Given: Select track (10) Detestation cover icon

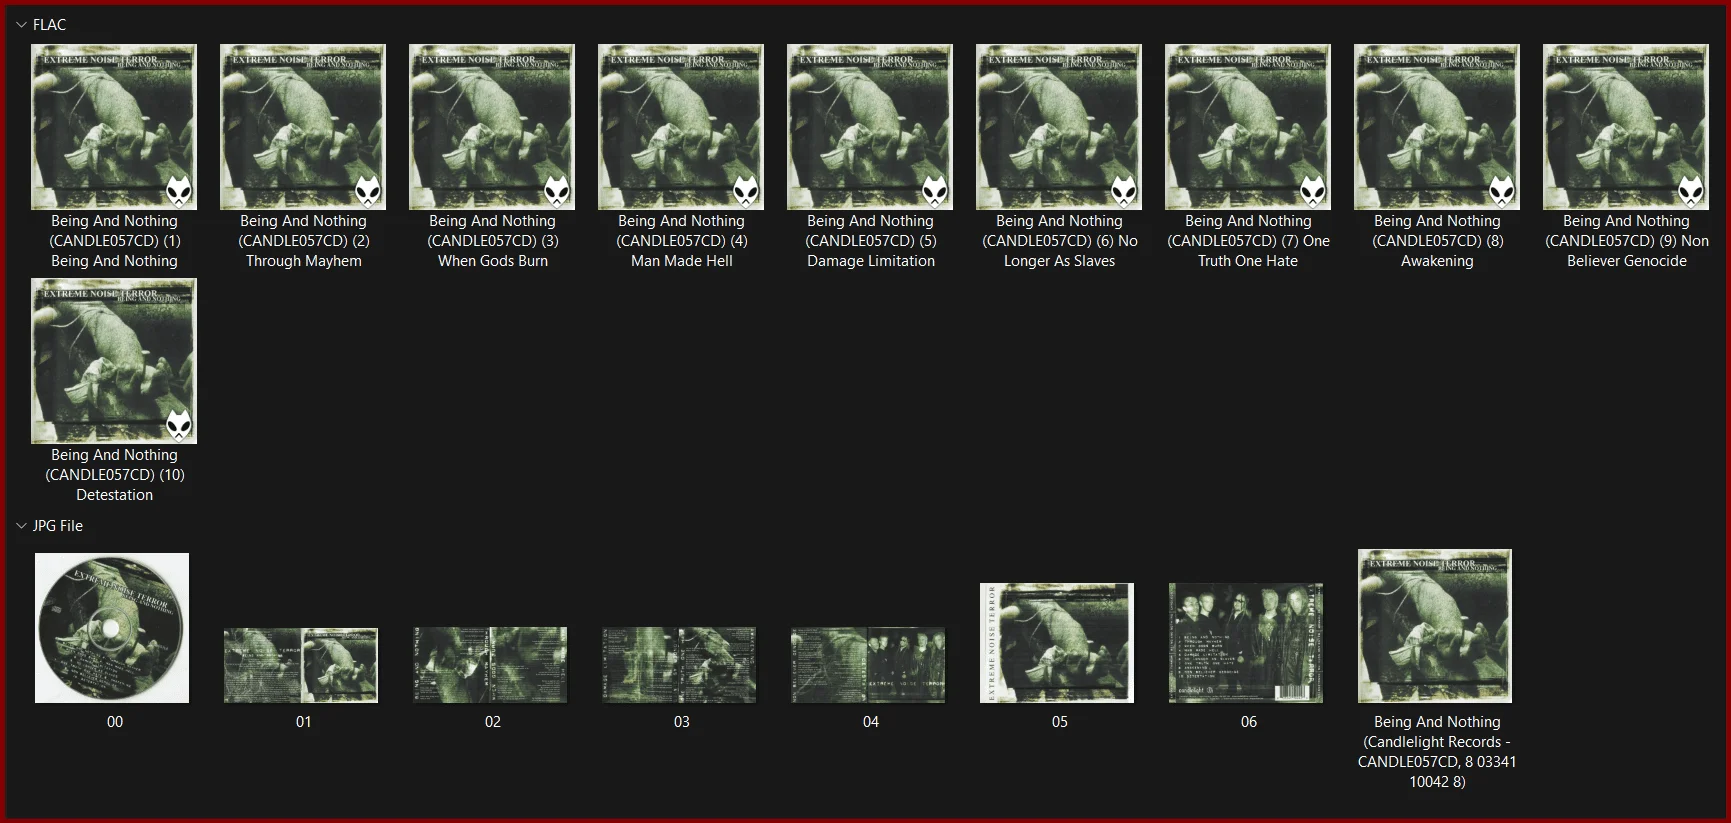Looking at the screenshot, I should 114,361.
